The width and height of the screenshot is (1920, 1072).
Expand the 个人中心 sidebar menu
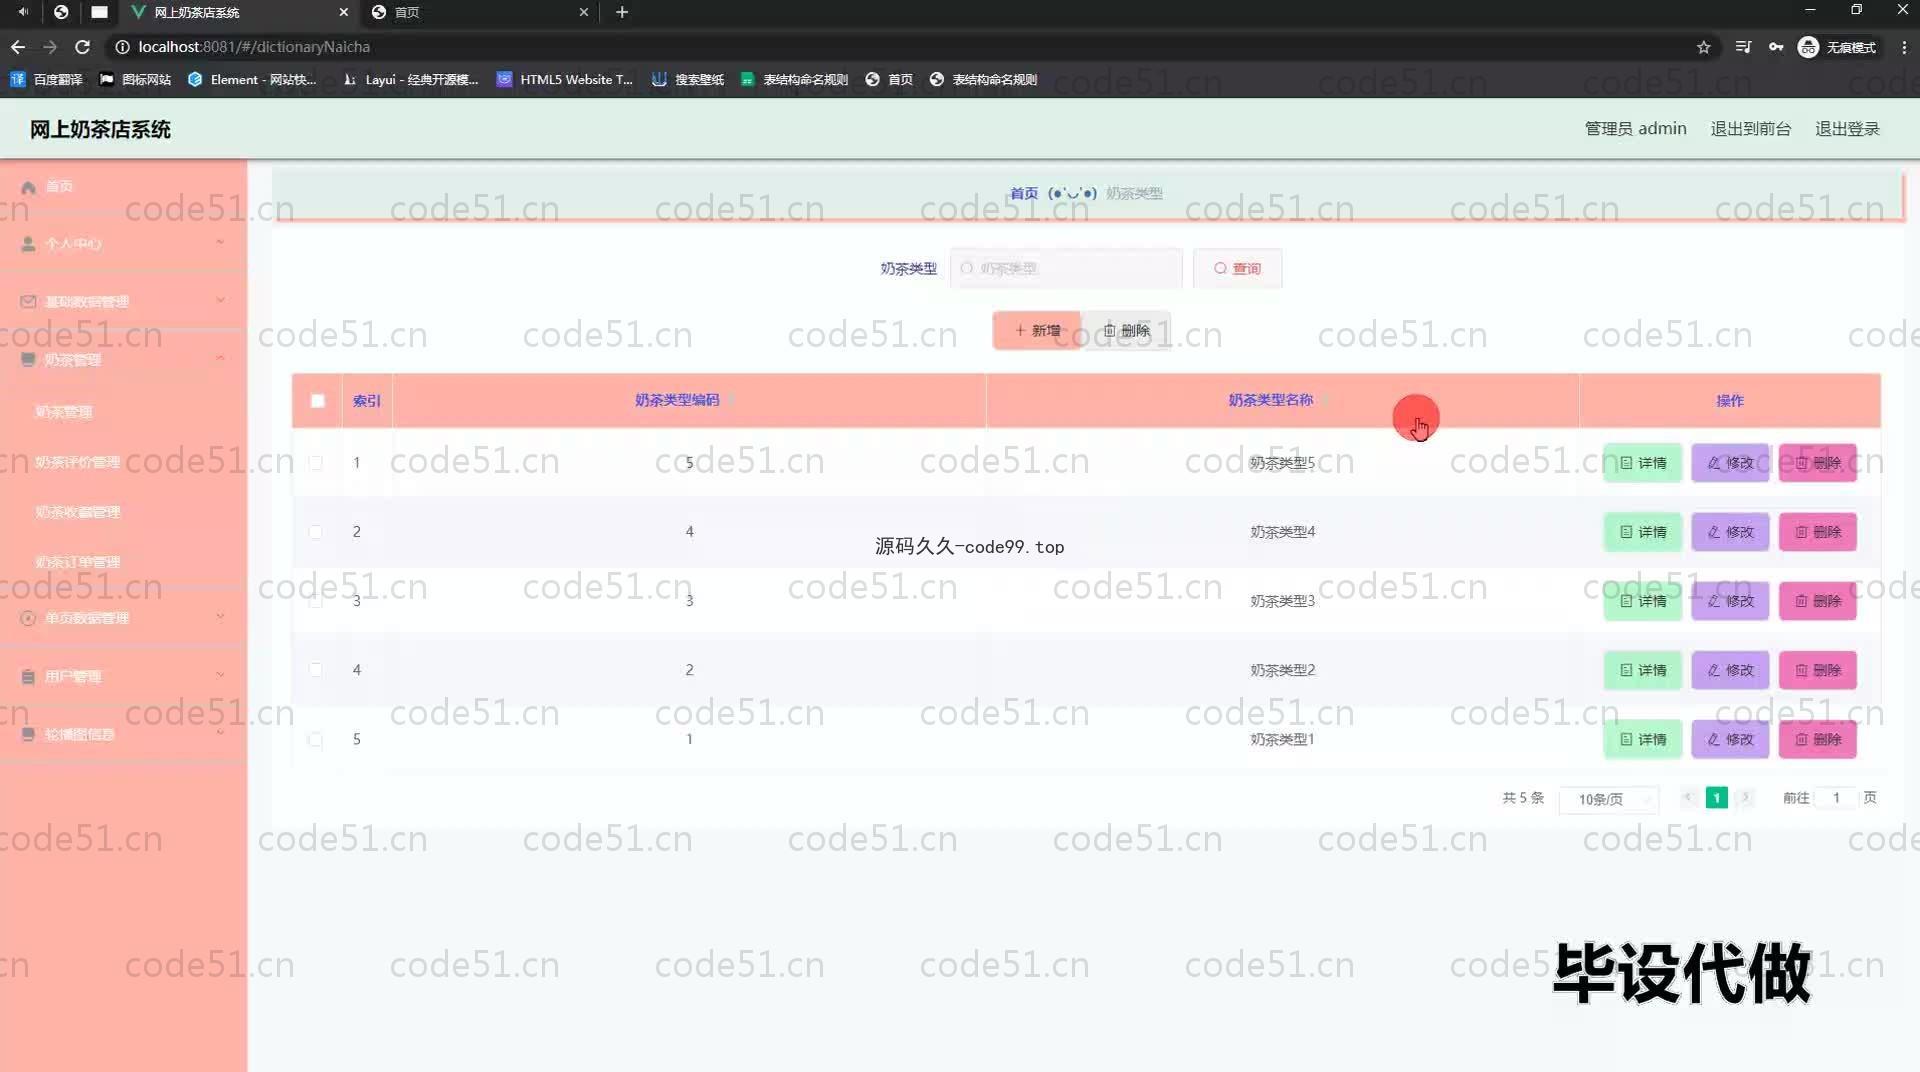click(123, 243)
